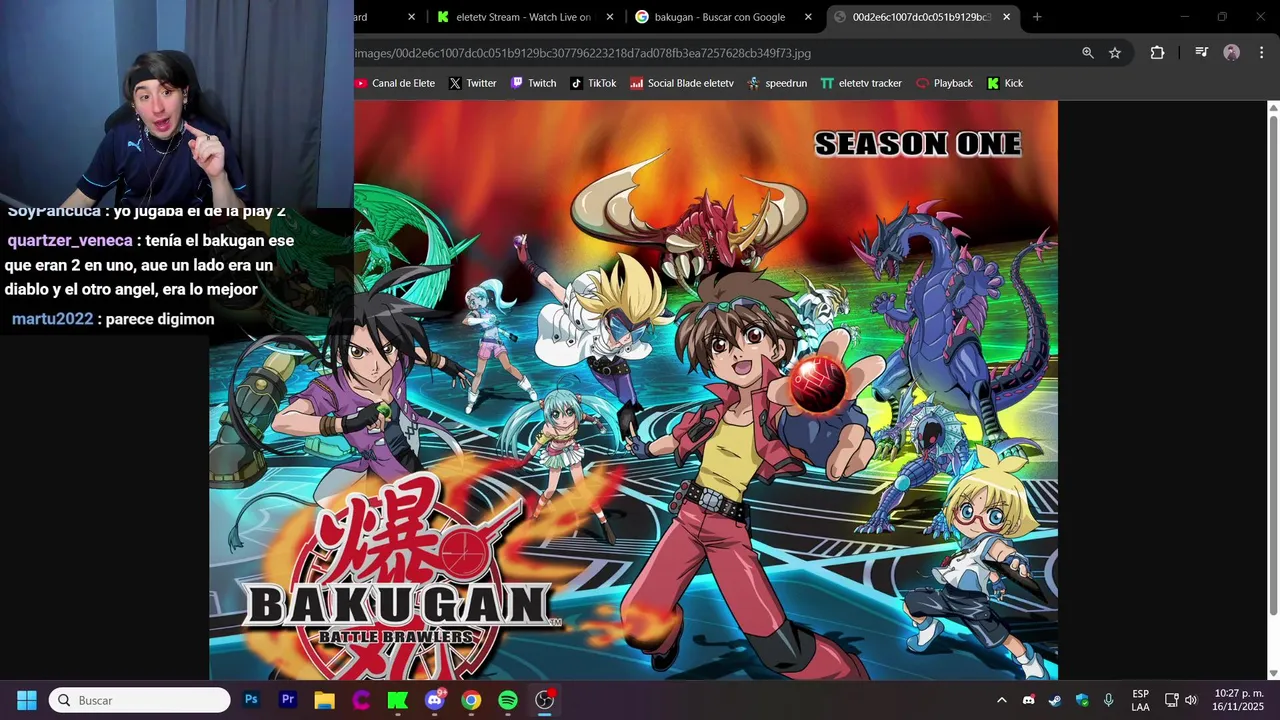The image size is (1280, 720).
Task: Click the Bakugan Season One image
Action: 633,390
